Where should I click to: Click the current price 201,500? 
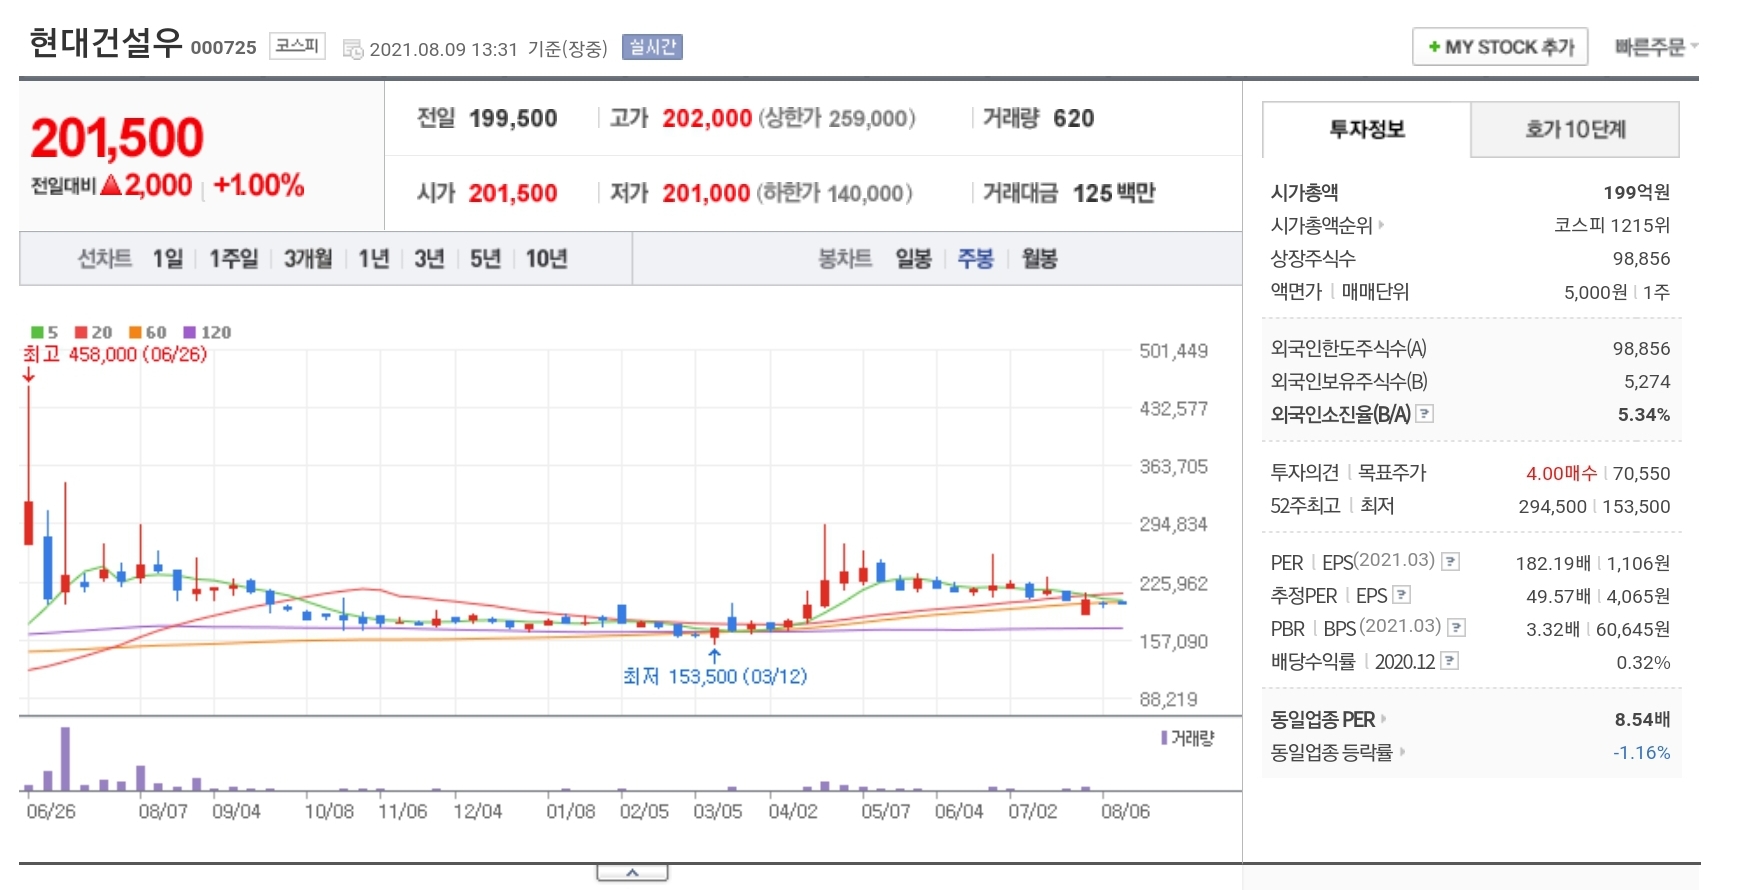(x=117, y=137)
